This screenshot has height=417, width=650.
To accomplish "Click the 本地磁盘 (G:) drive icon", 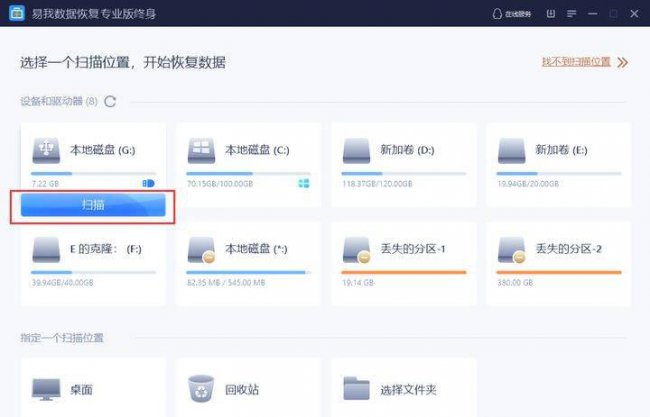I will click(46, 151).
